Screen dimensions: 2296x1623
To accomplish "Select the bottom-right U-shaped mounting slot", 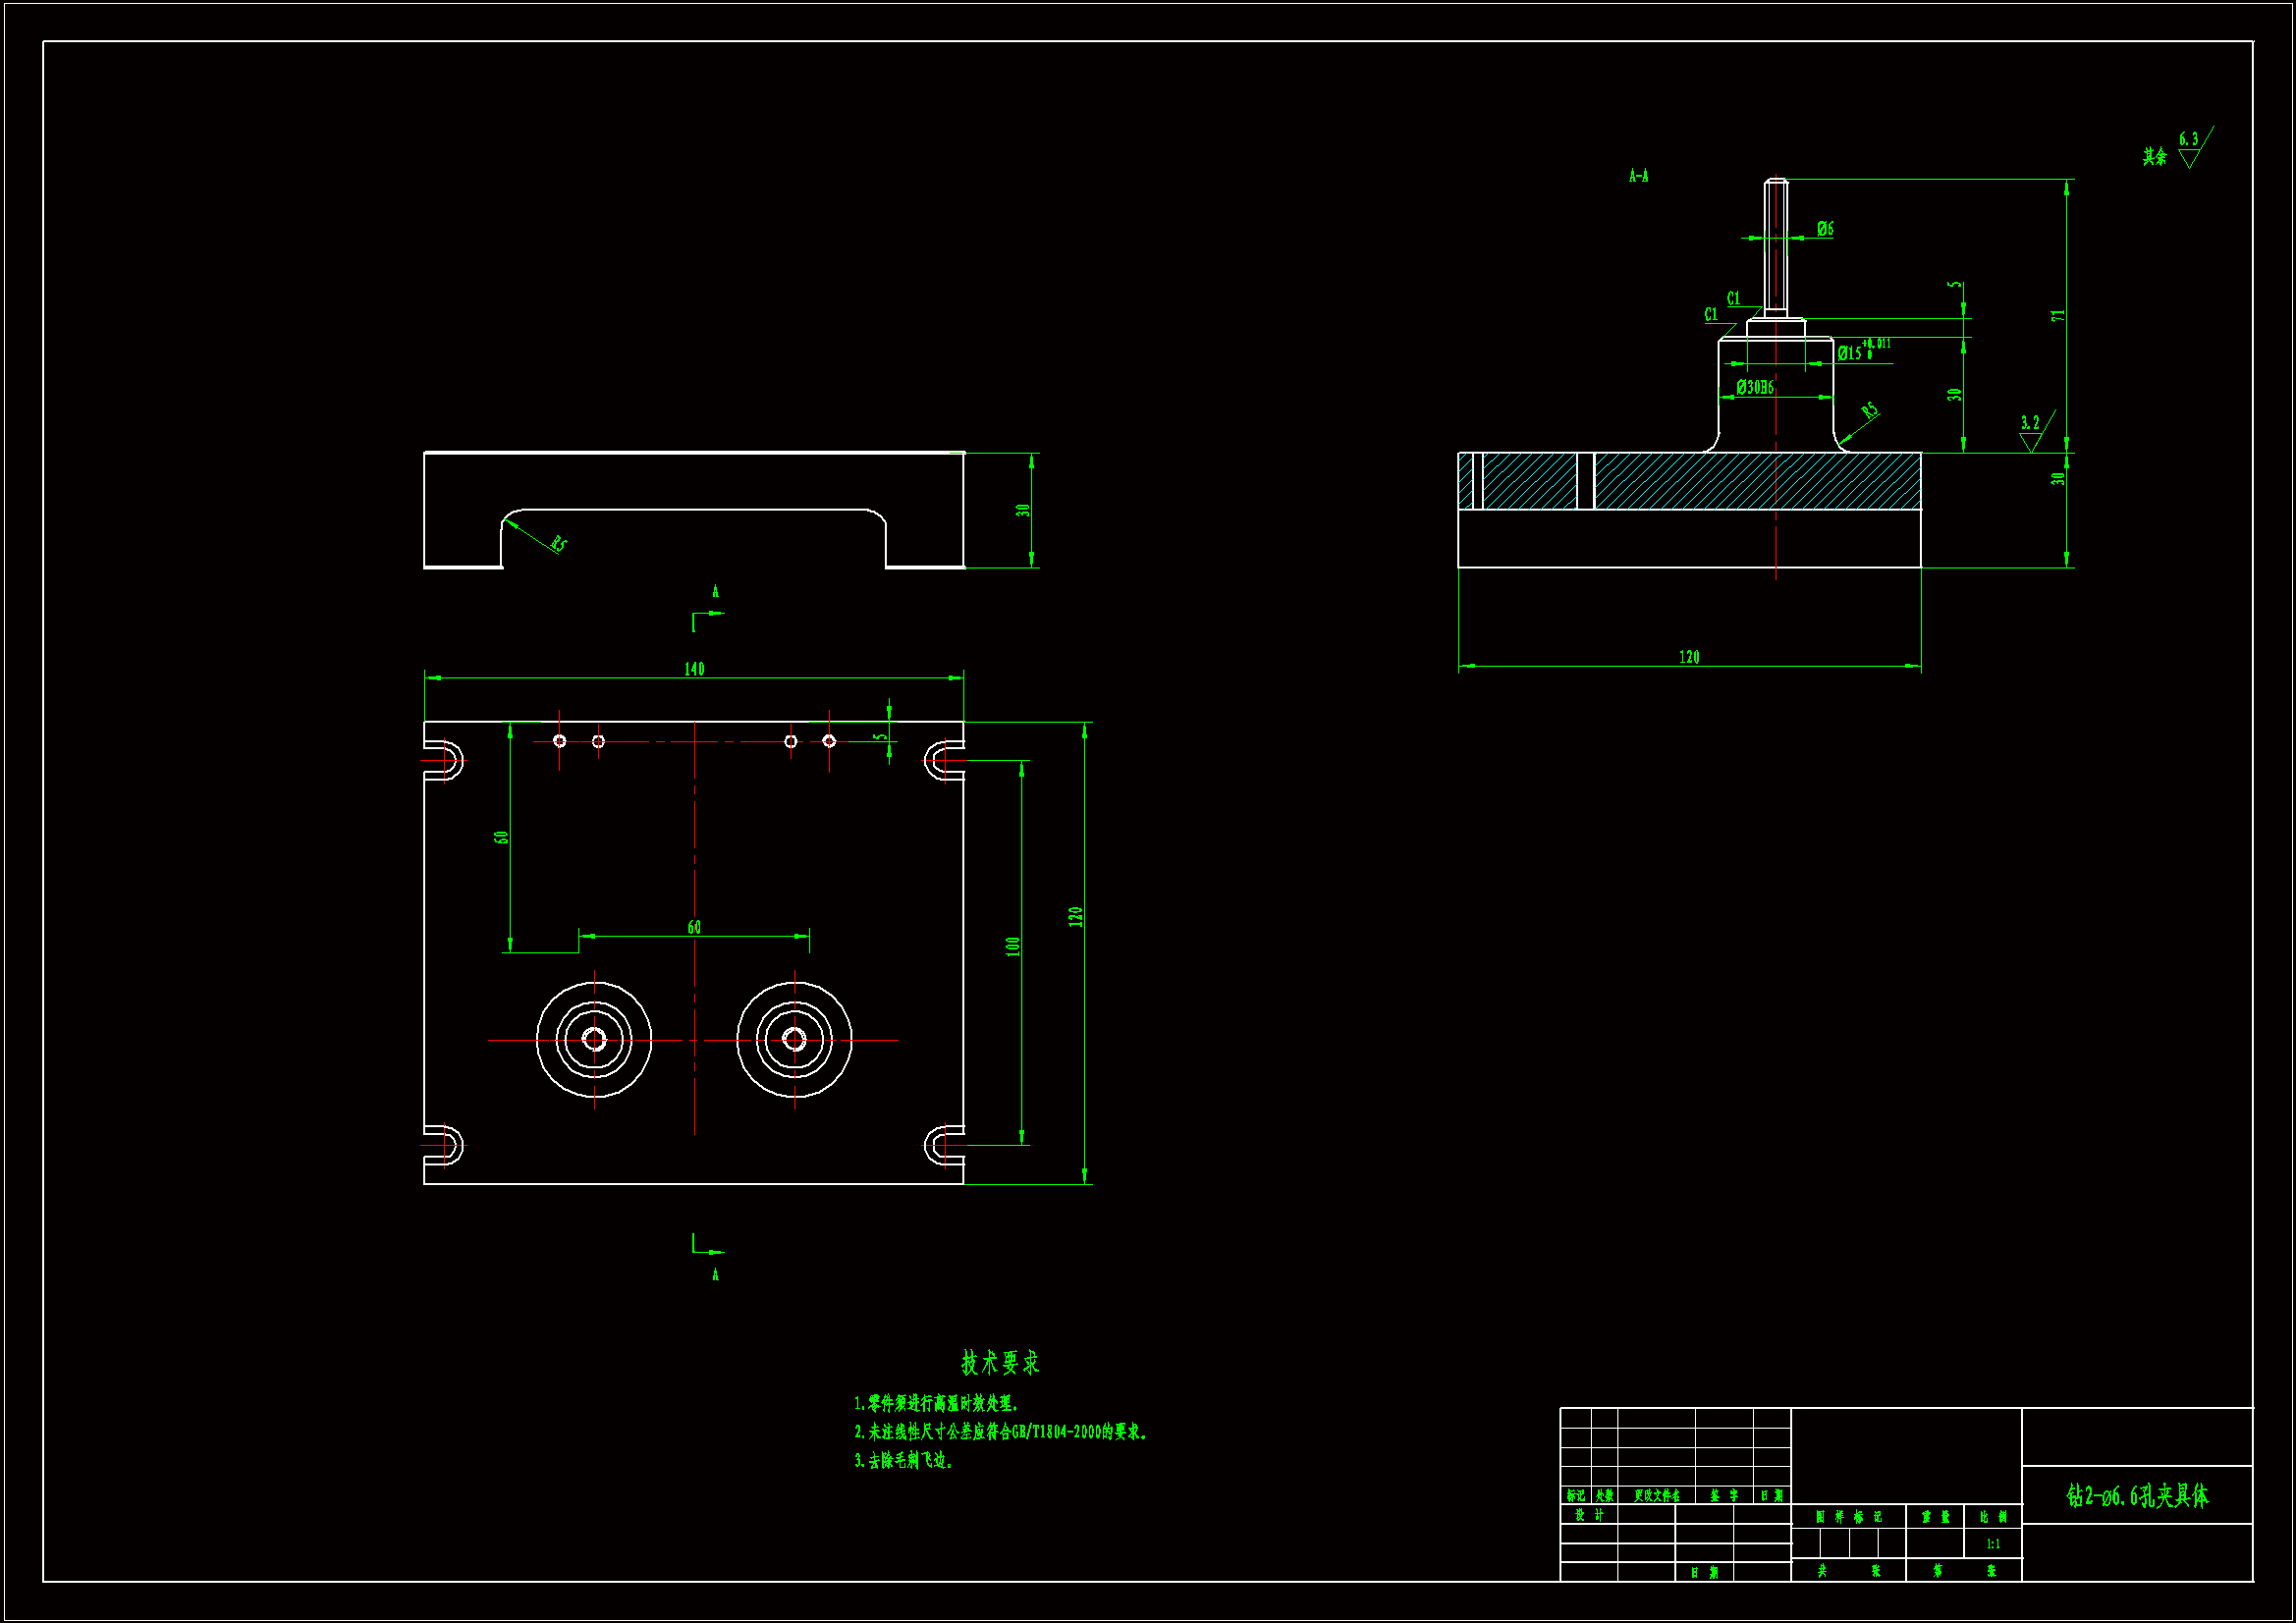I will [x=943, y=1145].
